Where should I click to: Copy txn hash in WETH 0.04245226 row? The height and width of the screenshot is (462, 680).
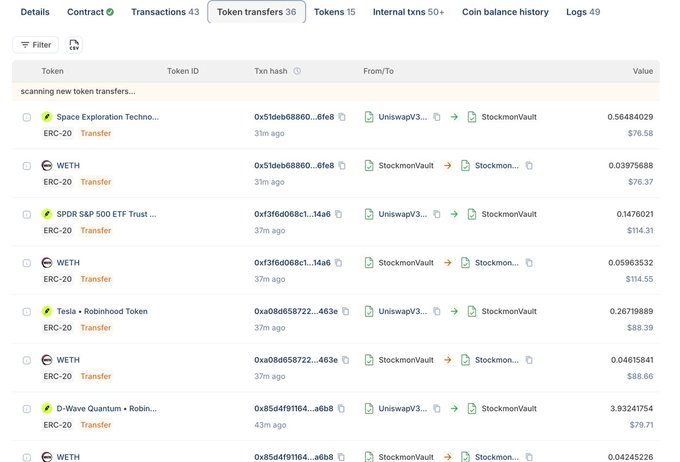[x=341, y=457]
